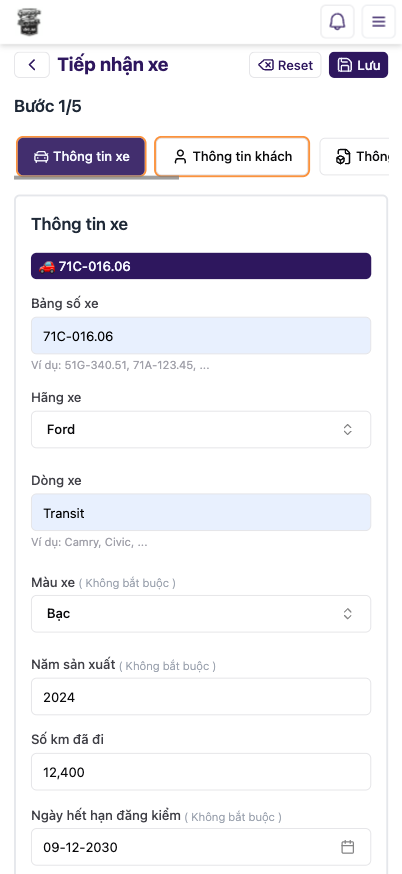This screenshot has height=874, width=402.
Task: Open the Màu xe Bạc dropdown
Action: [x=201, y=614]
